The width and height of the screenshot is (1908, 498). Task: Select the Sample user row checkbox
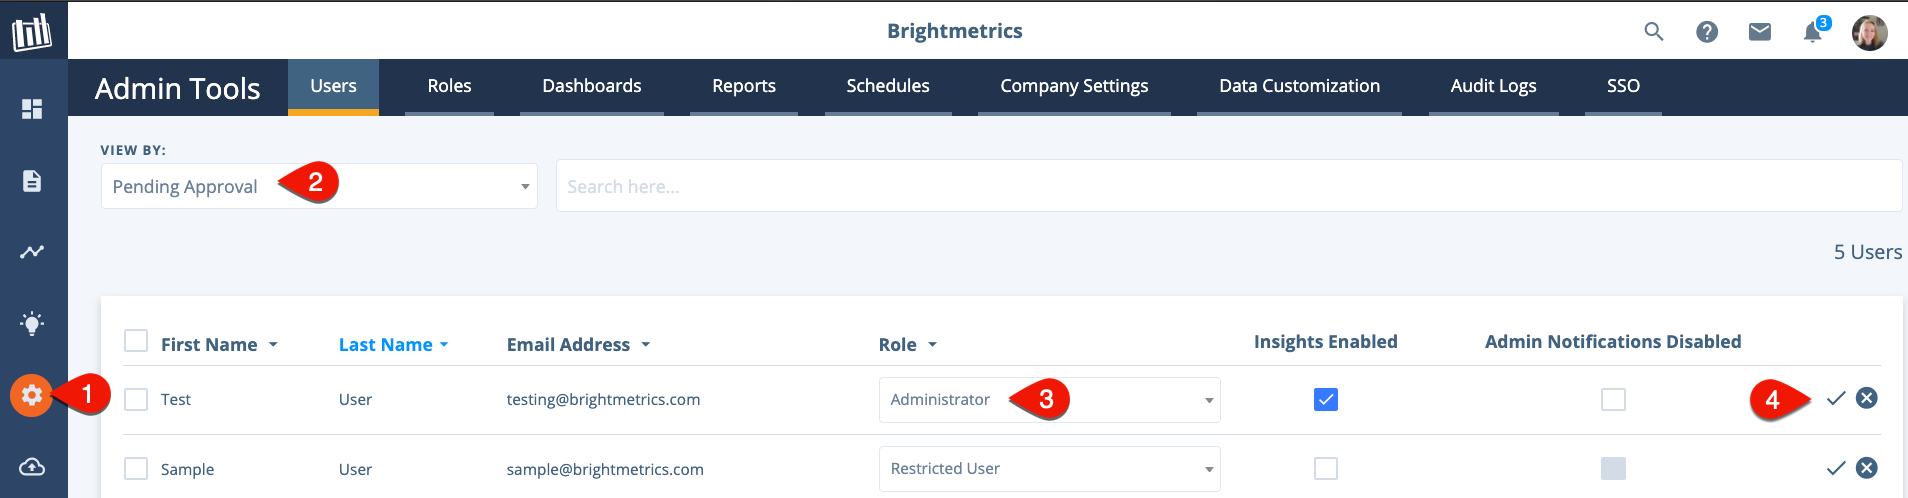tap(136, 469)
